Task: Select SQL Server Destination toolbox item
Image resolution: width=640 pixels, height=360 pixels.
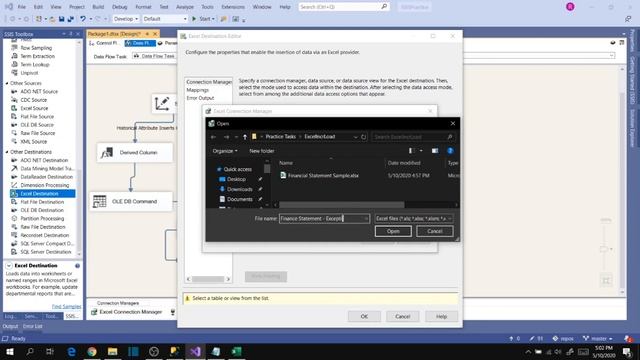Action: [x=46, y=252]
